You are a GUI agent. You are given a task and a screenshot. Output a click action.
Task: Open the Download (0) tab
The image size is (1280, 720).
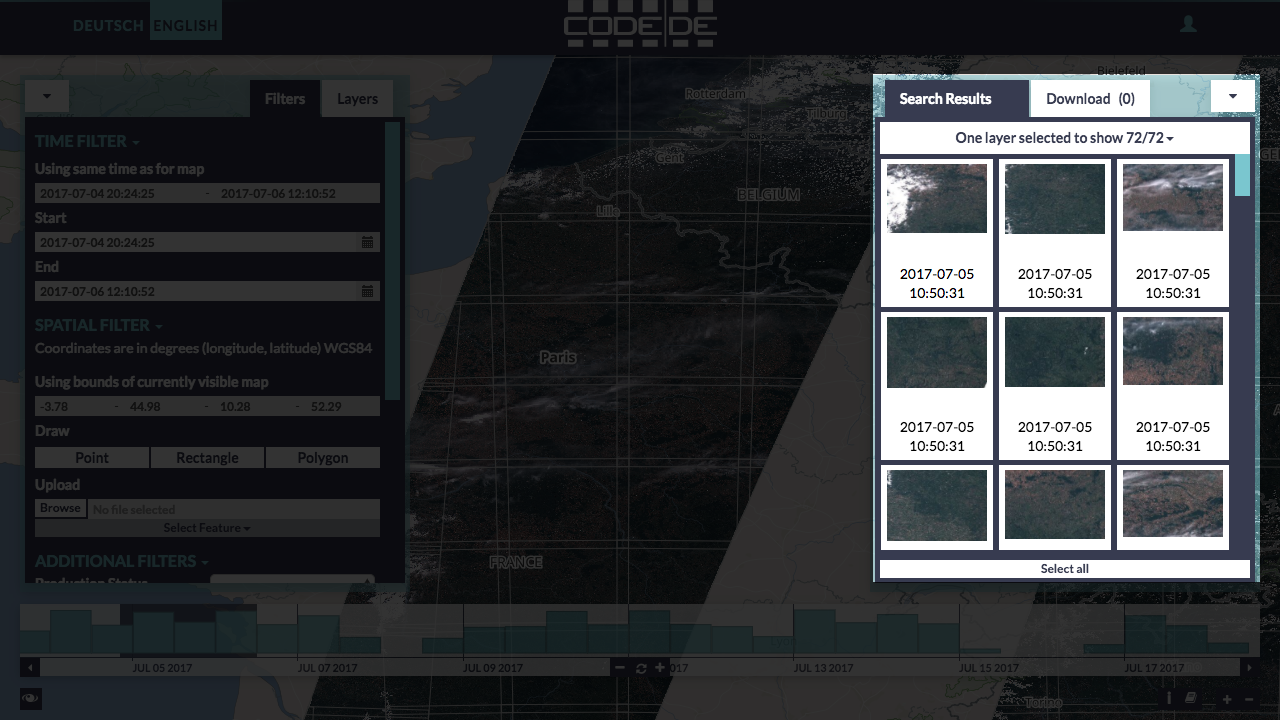[1090, 99]
